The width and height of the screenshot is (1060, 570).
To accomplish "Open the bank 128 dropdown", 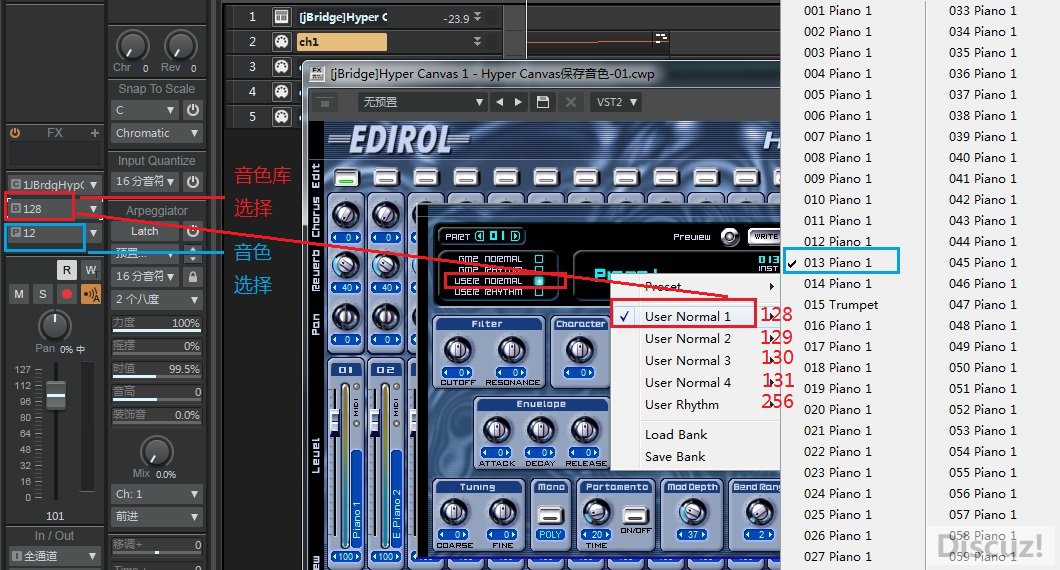I will [54, 208].
